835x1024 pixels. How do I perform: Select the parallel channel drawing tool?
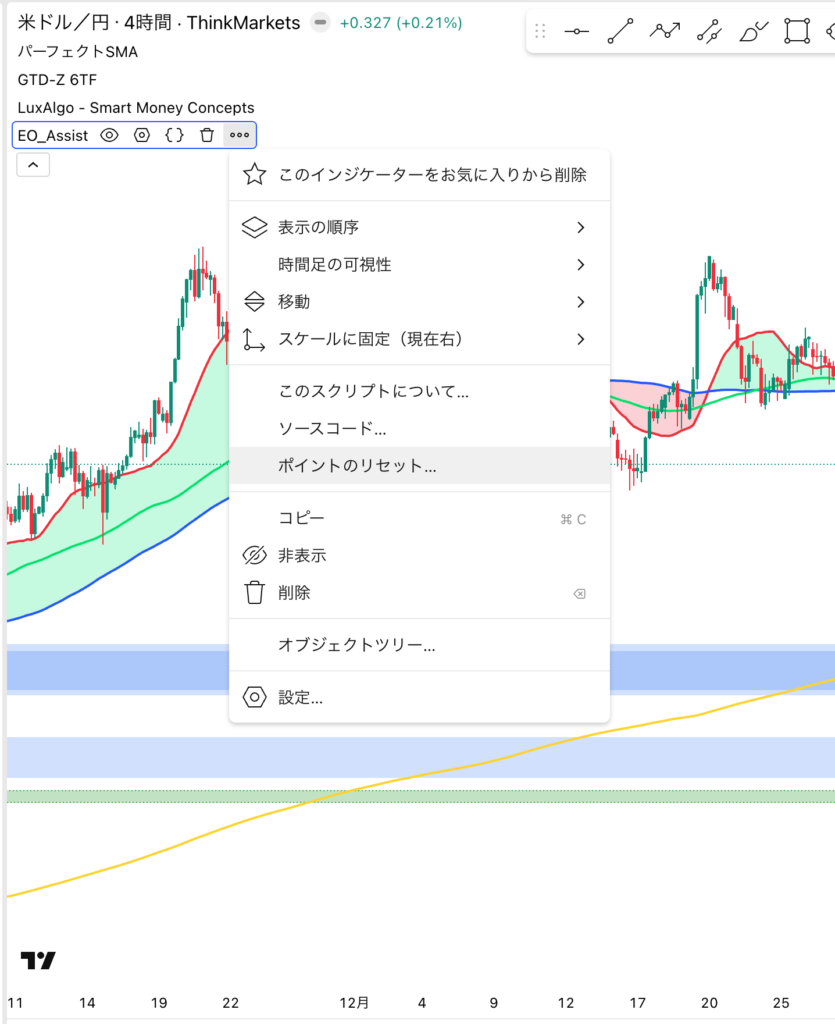click(708, 31)
